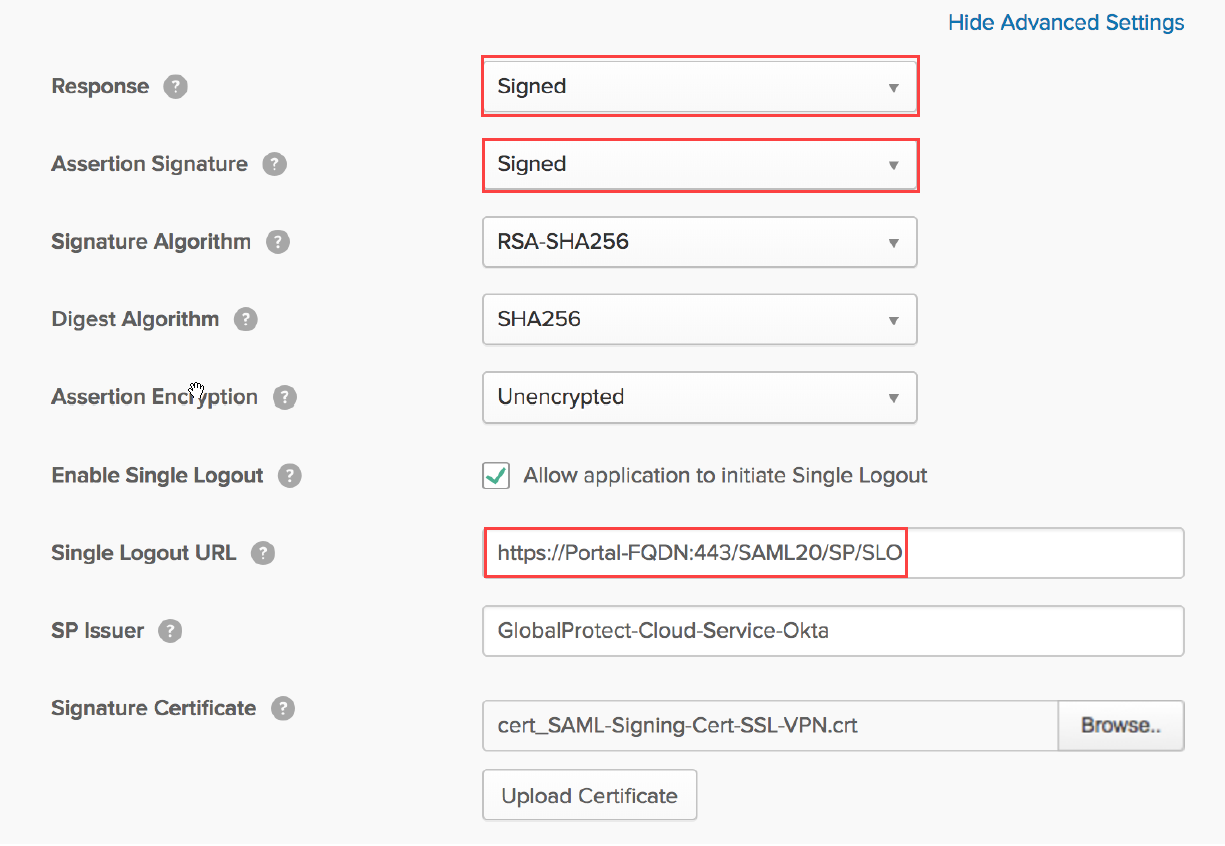Open the RSA-SHA256 Signature Algorithm dropdown
The width and height of the screenshot is (1225, 846).
699,242
